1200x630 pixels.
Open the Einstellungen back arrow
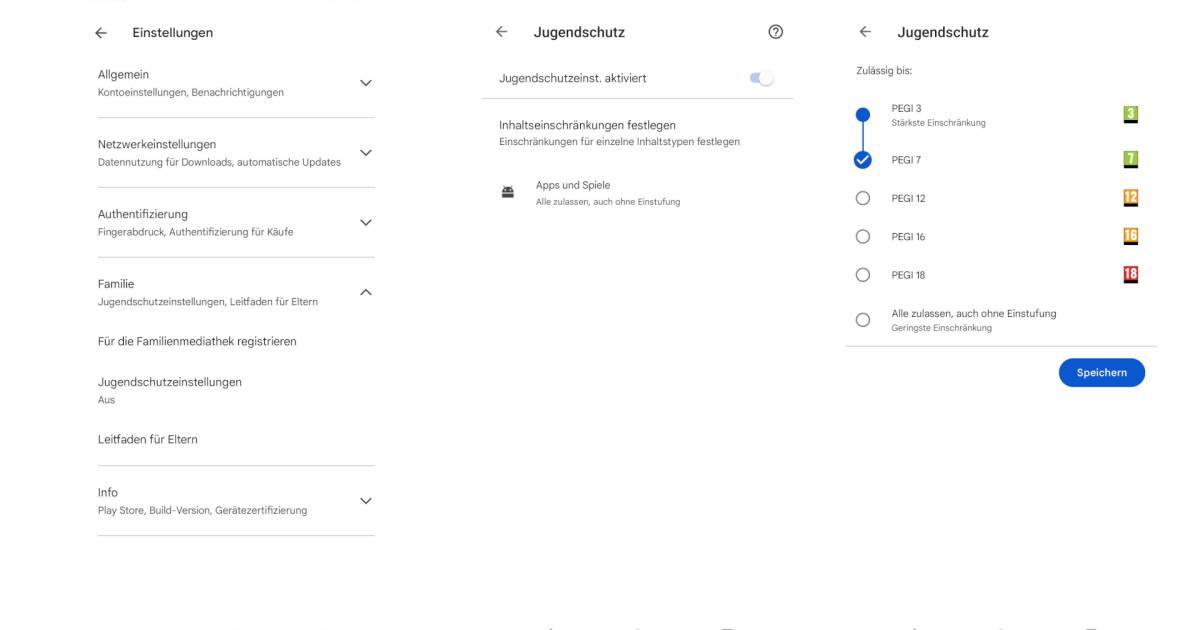(101, 32)
